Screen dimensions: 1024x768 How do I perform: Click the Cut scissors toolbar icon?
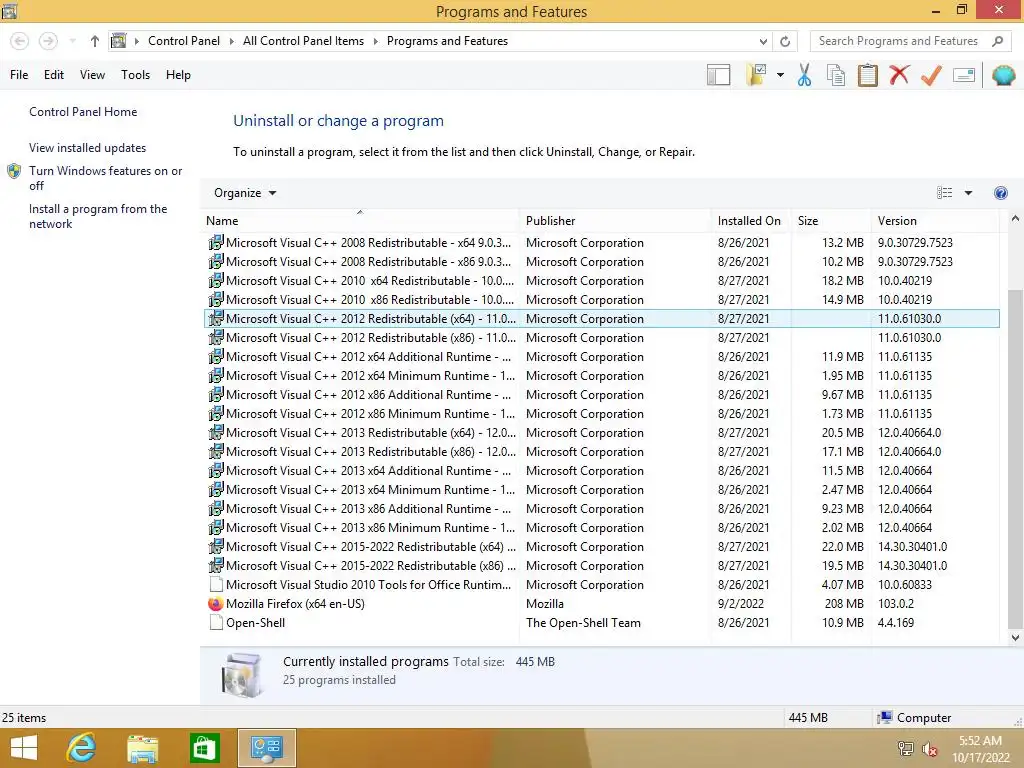pos(804,75)
